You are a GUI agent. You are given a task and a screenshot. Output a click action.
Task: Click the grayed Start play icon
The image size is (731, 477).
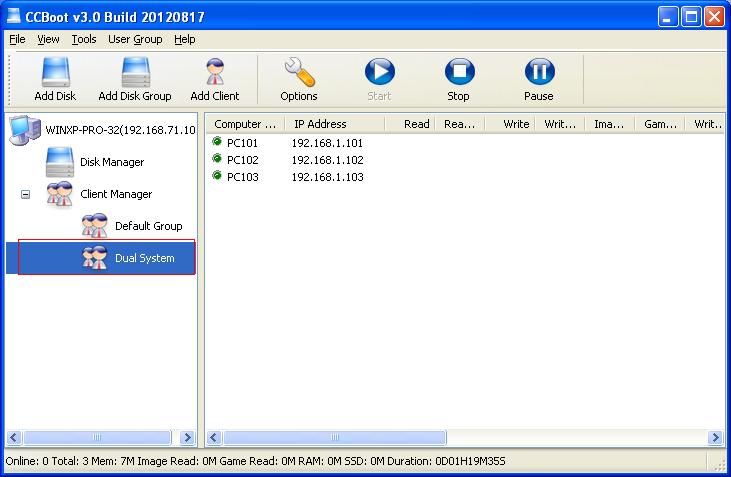click(x=379, y=72)
